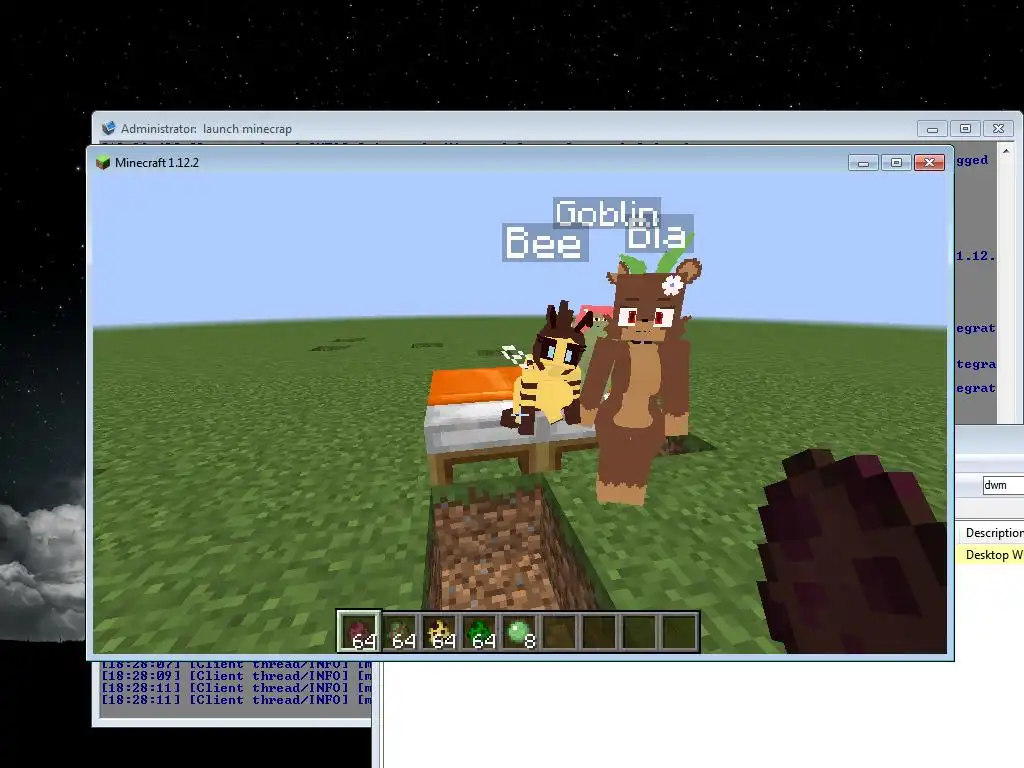
Task: Click the Description column header
Action: click(994, 533)
